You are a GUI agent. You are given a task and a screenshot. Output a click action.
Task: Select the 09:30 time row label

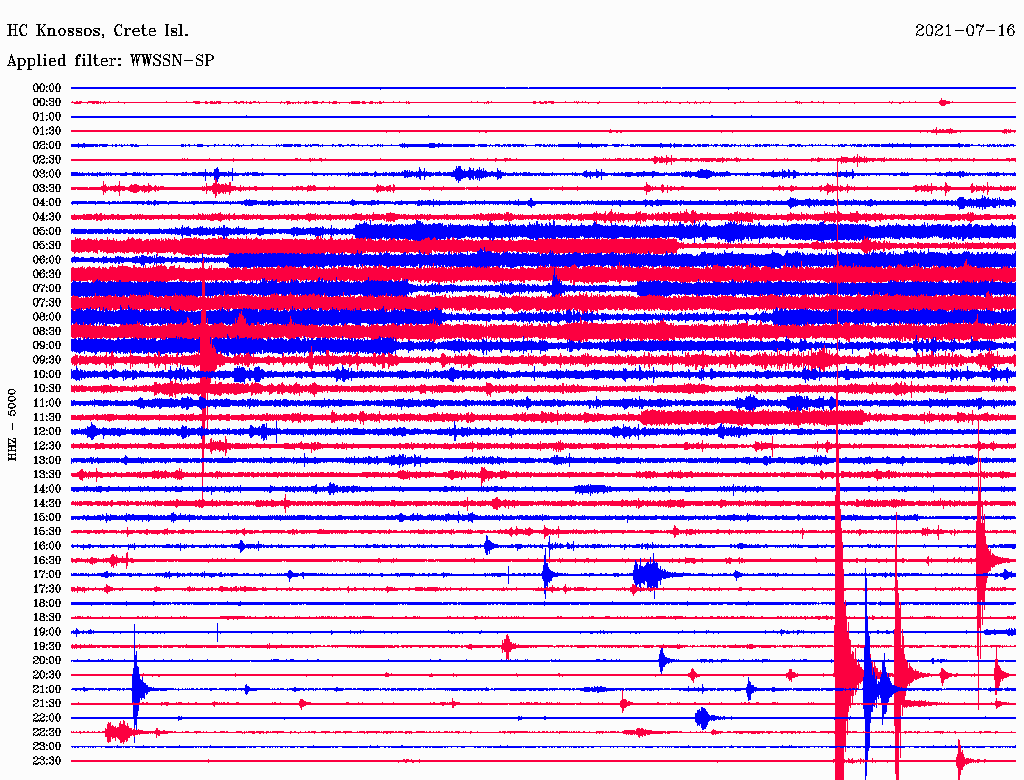pyautogui.click(x=46, y=360)
